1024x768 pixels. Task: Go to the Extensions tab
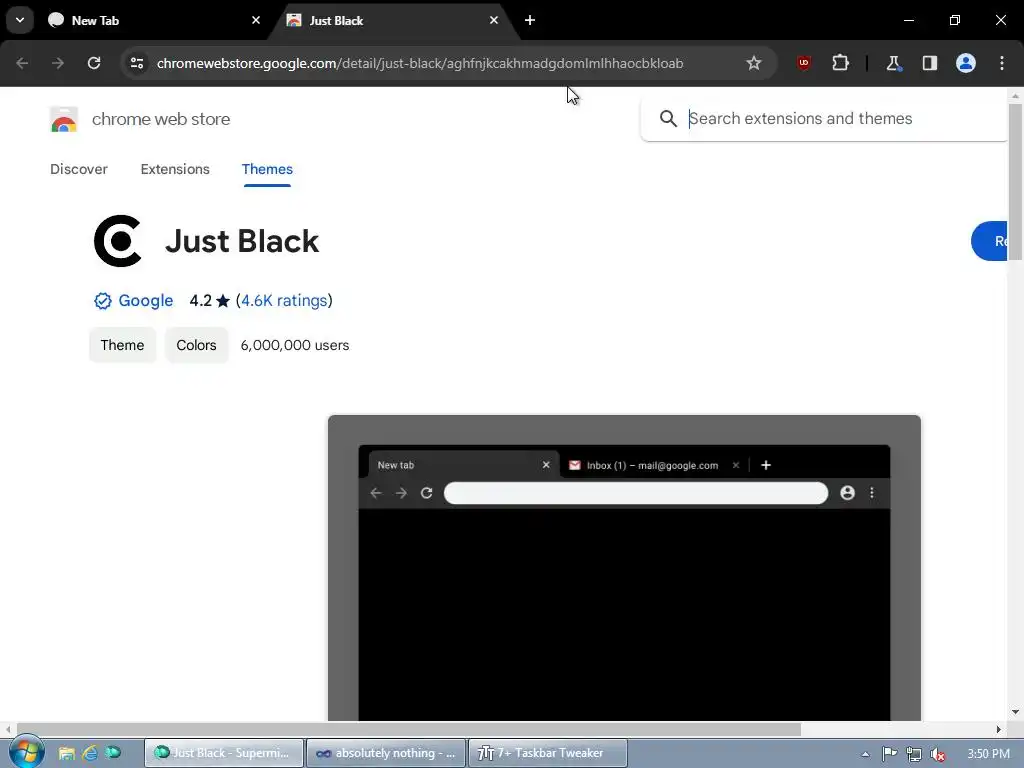pyautogui.click(x=175, y=169)
